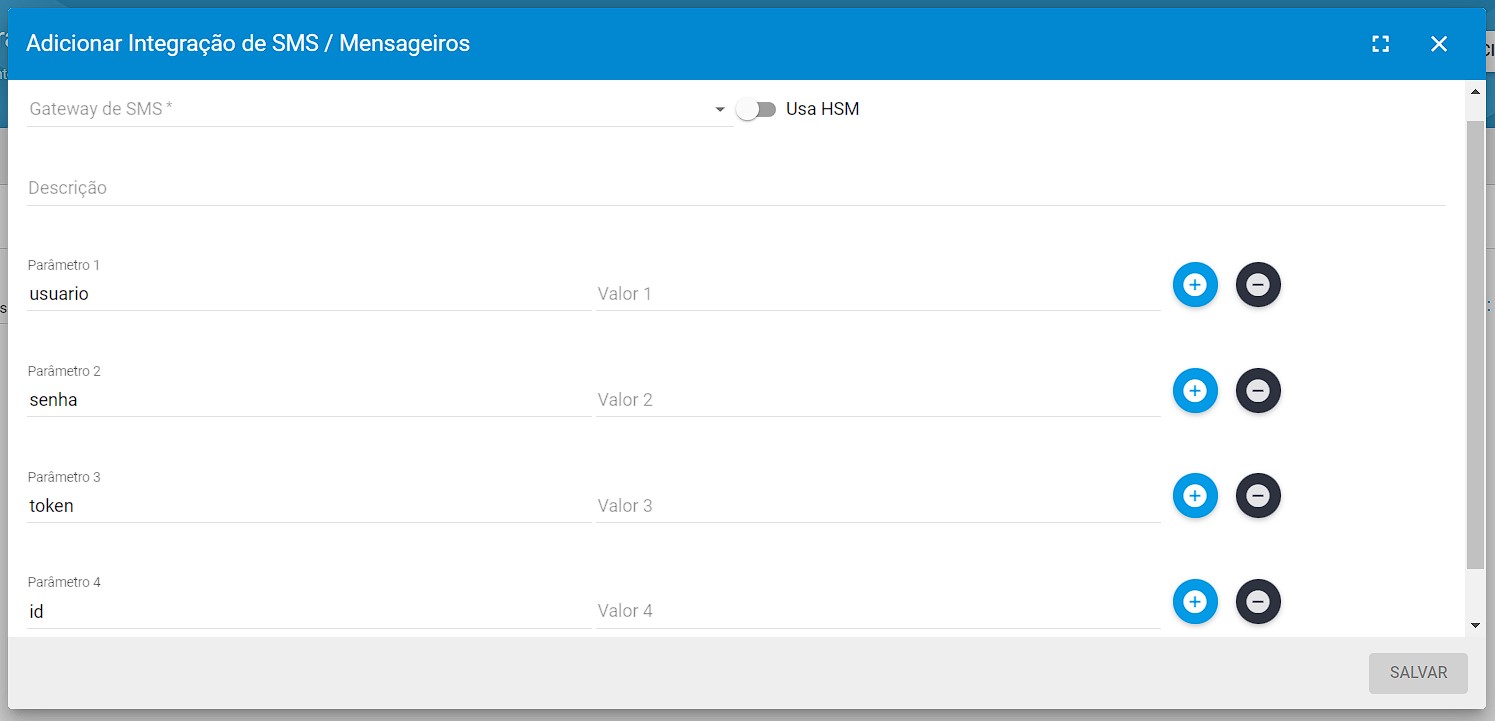Click the dialog title Adicionar Integração de SMS
The height and width of the screenshot is (721, 1495).
click(x=248, y=43)
